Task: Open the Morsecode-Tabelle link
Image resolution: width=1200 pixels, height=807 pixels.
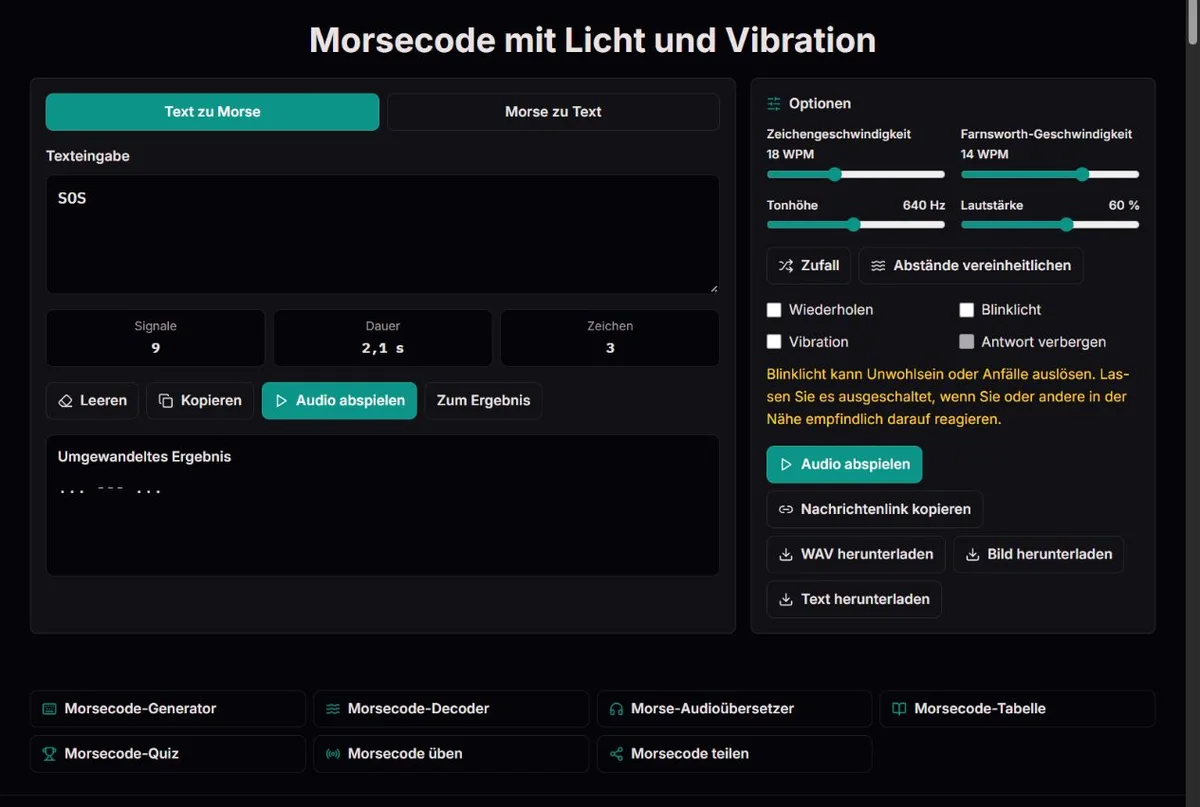Action: tap(1017, 709)
